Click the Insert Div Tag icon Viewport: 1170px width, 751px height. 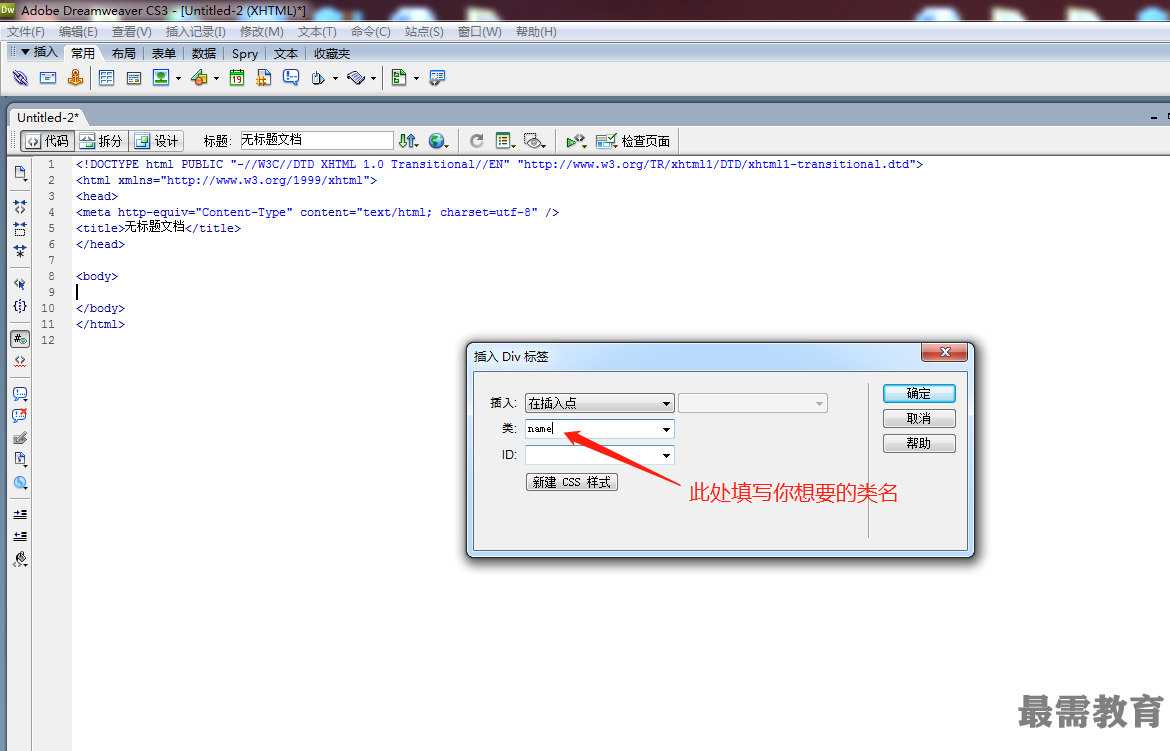[x=134, y=78]
